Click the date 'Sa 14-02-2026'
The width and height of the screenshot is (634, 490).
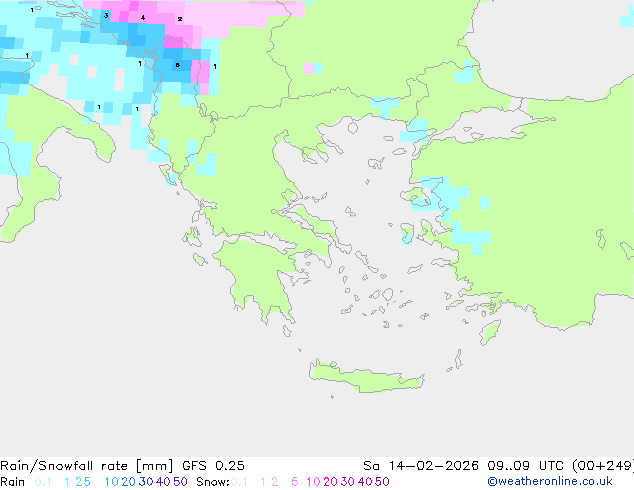[x=421, y=466]
